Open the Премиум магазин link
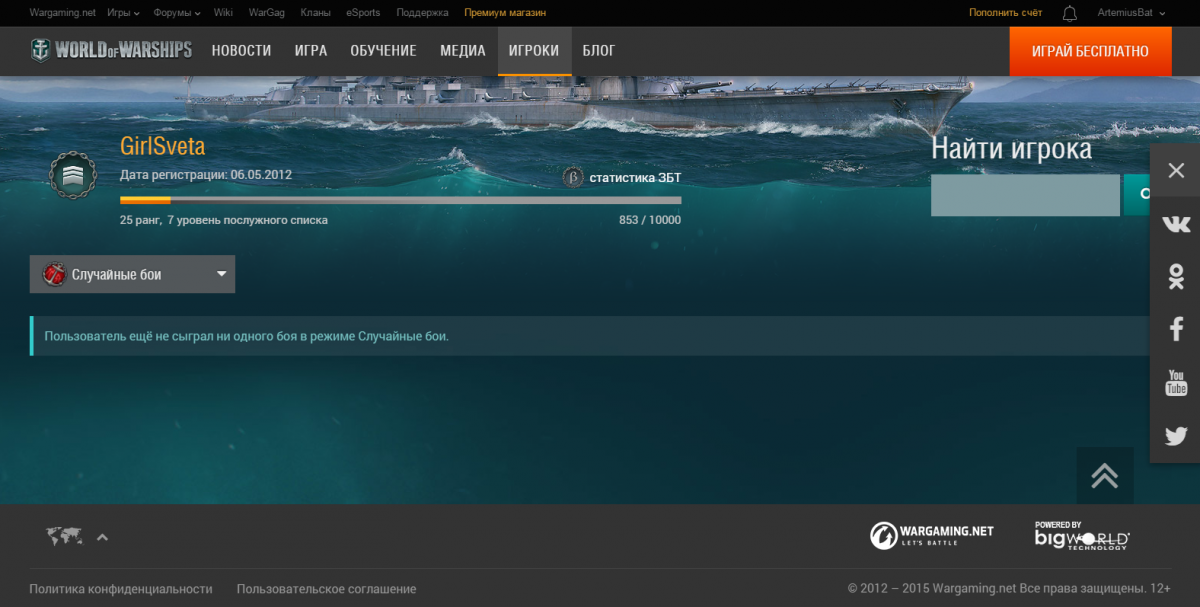This screenshot has height=607, width=1200. 505,13
